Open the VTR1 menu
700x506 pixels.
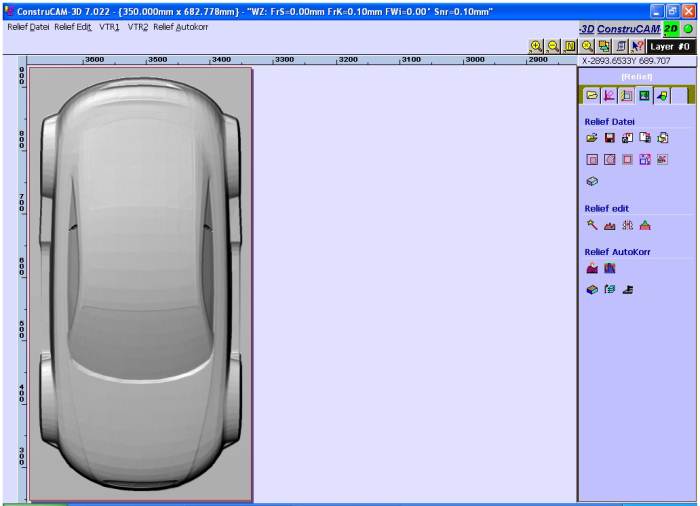pos(109,26)
